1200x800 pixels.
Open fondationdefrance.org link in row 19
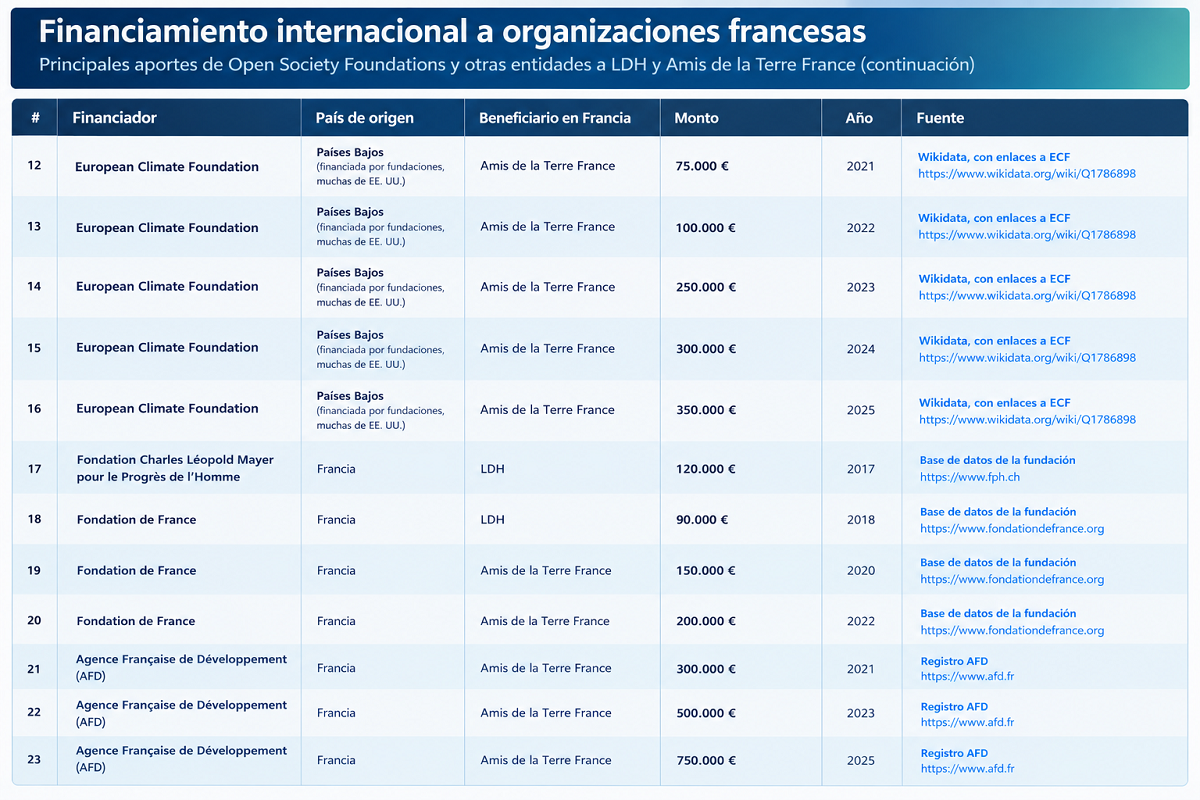pos(1012,579)
